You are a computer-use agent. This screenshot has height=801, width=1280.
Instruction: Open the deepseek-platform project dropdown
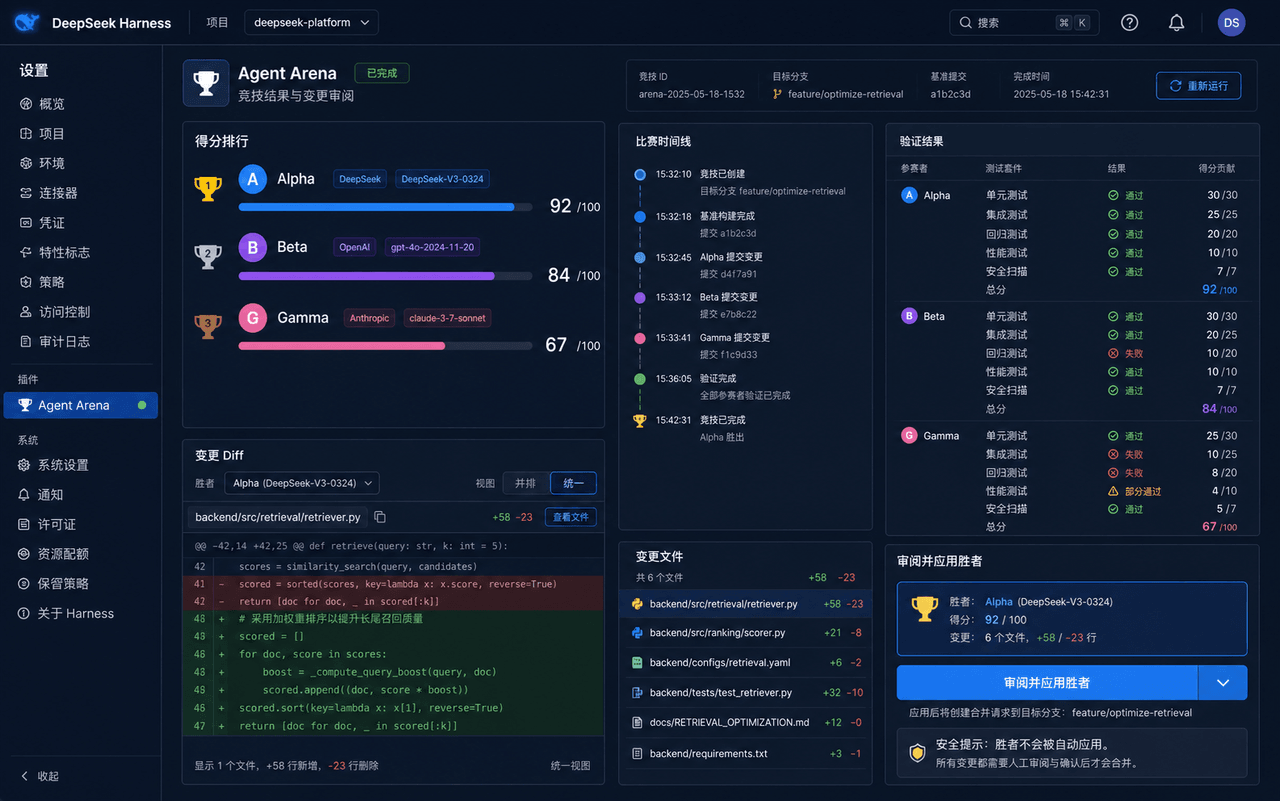click(x=311, y=22)
